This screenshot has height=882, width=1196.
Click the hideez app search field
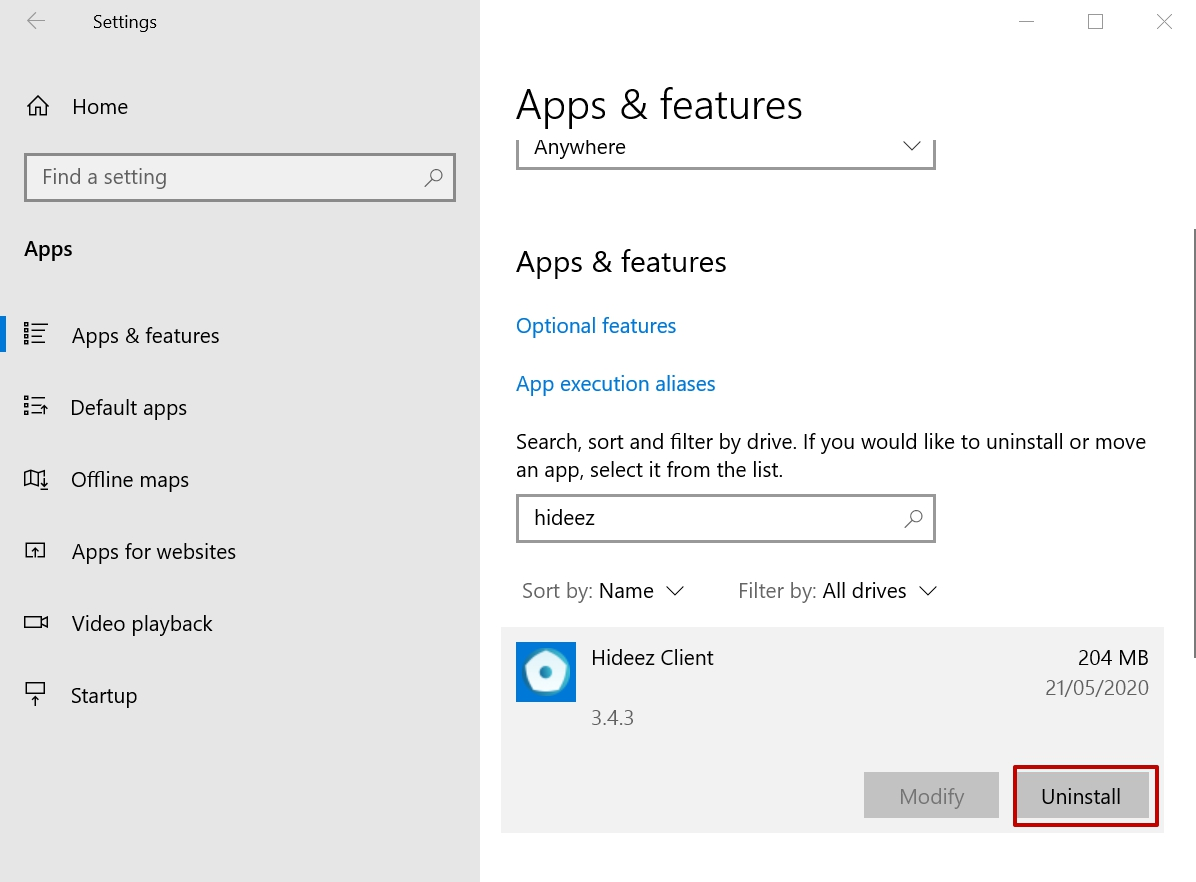point(710,518)
